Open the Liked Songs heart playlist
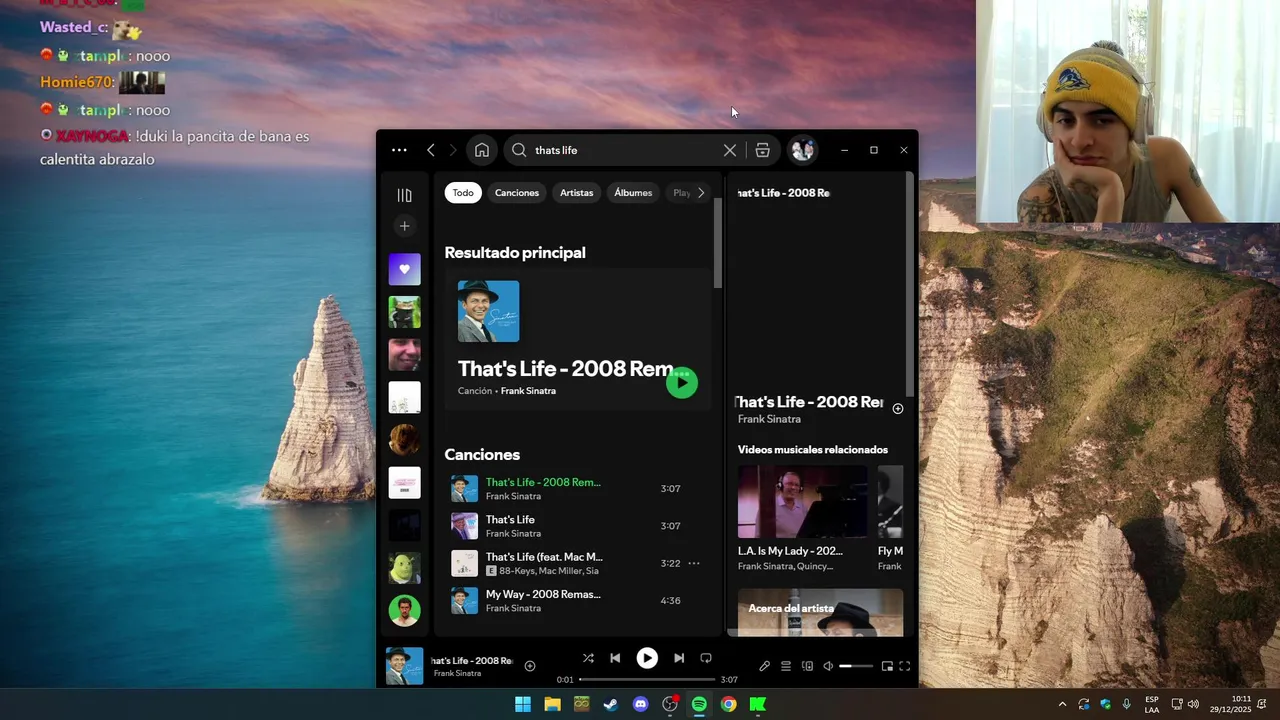 pyautogui.click(x=404, y=269)
